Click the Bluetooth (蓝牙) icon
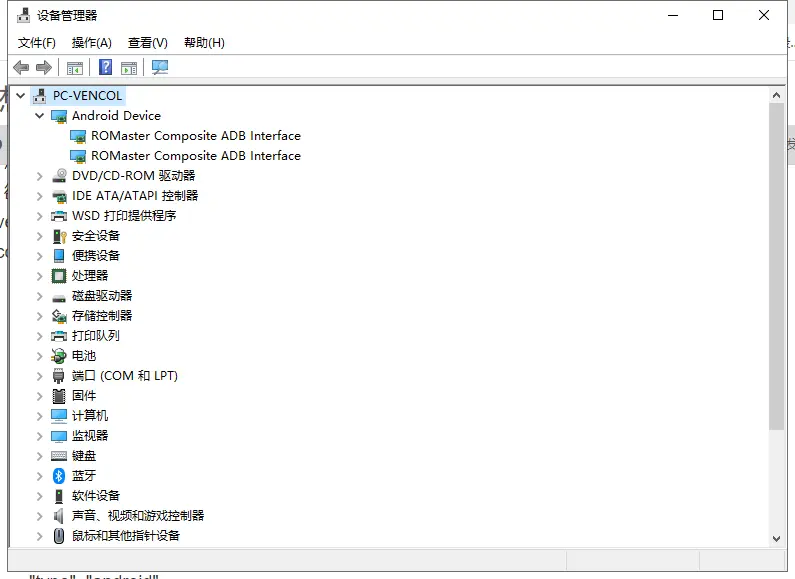This screenshot has width=795, height=579. click(x=59, y=476)
